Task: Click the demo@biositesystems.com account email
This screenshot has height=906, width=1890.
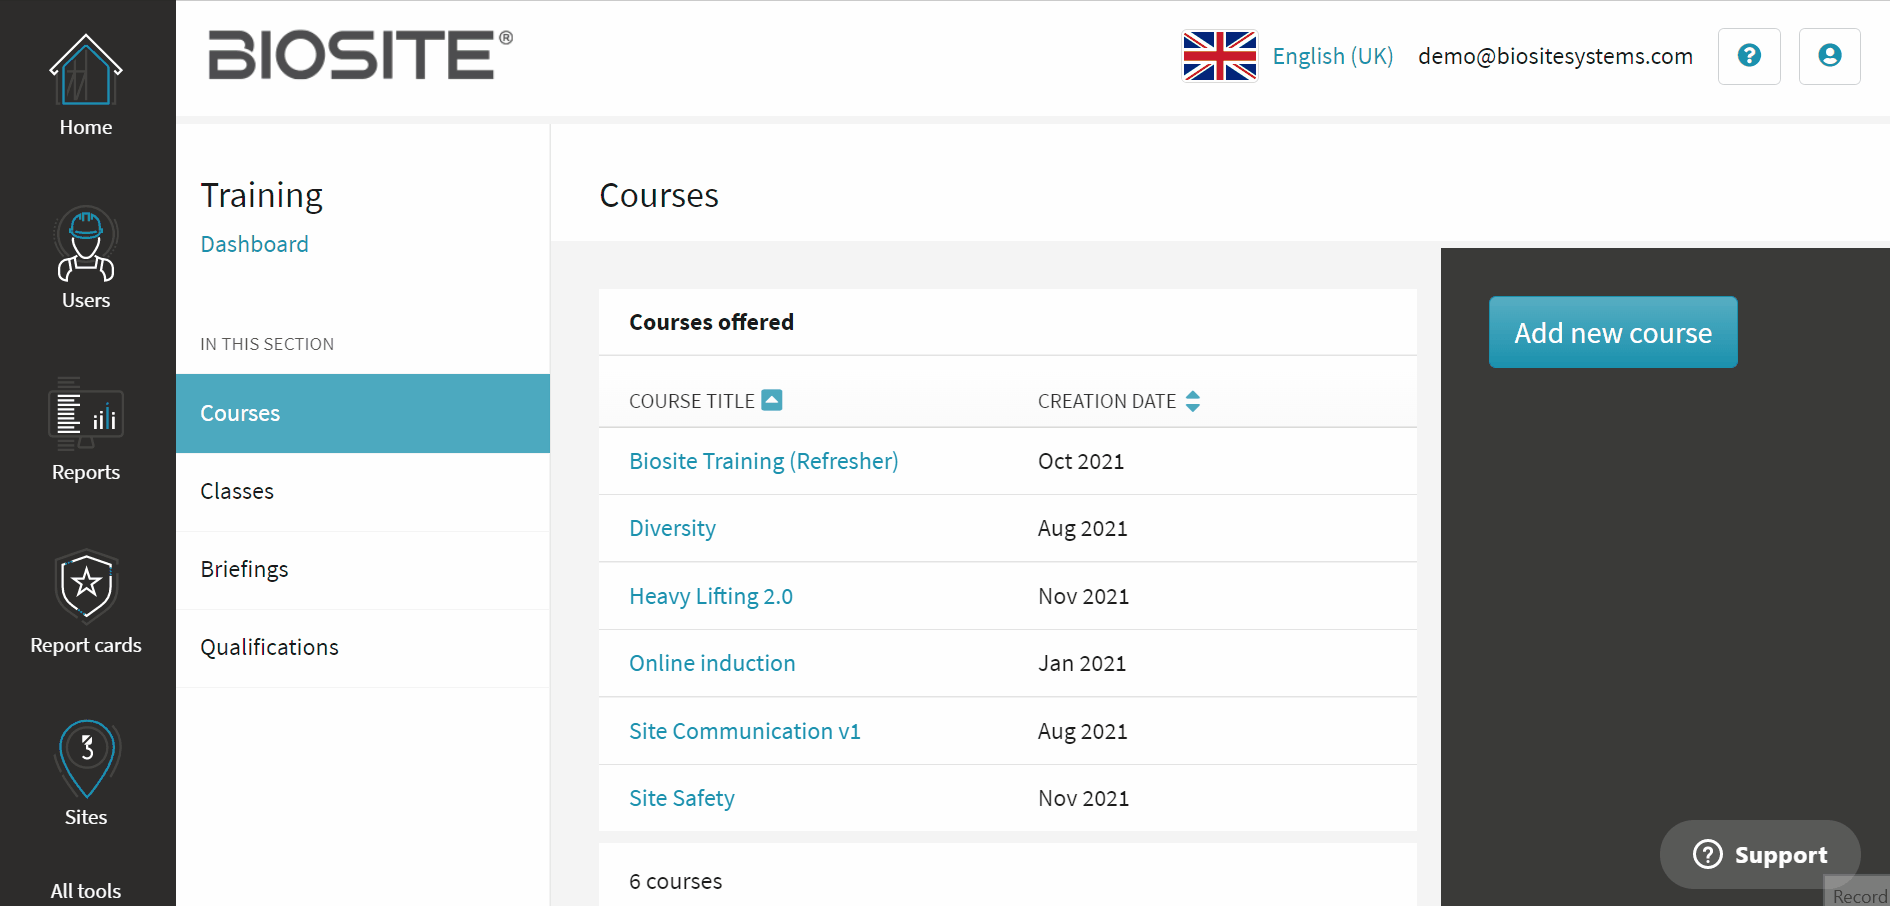Action: pos(1555,56)
